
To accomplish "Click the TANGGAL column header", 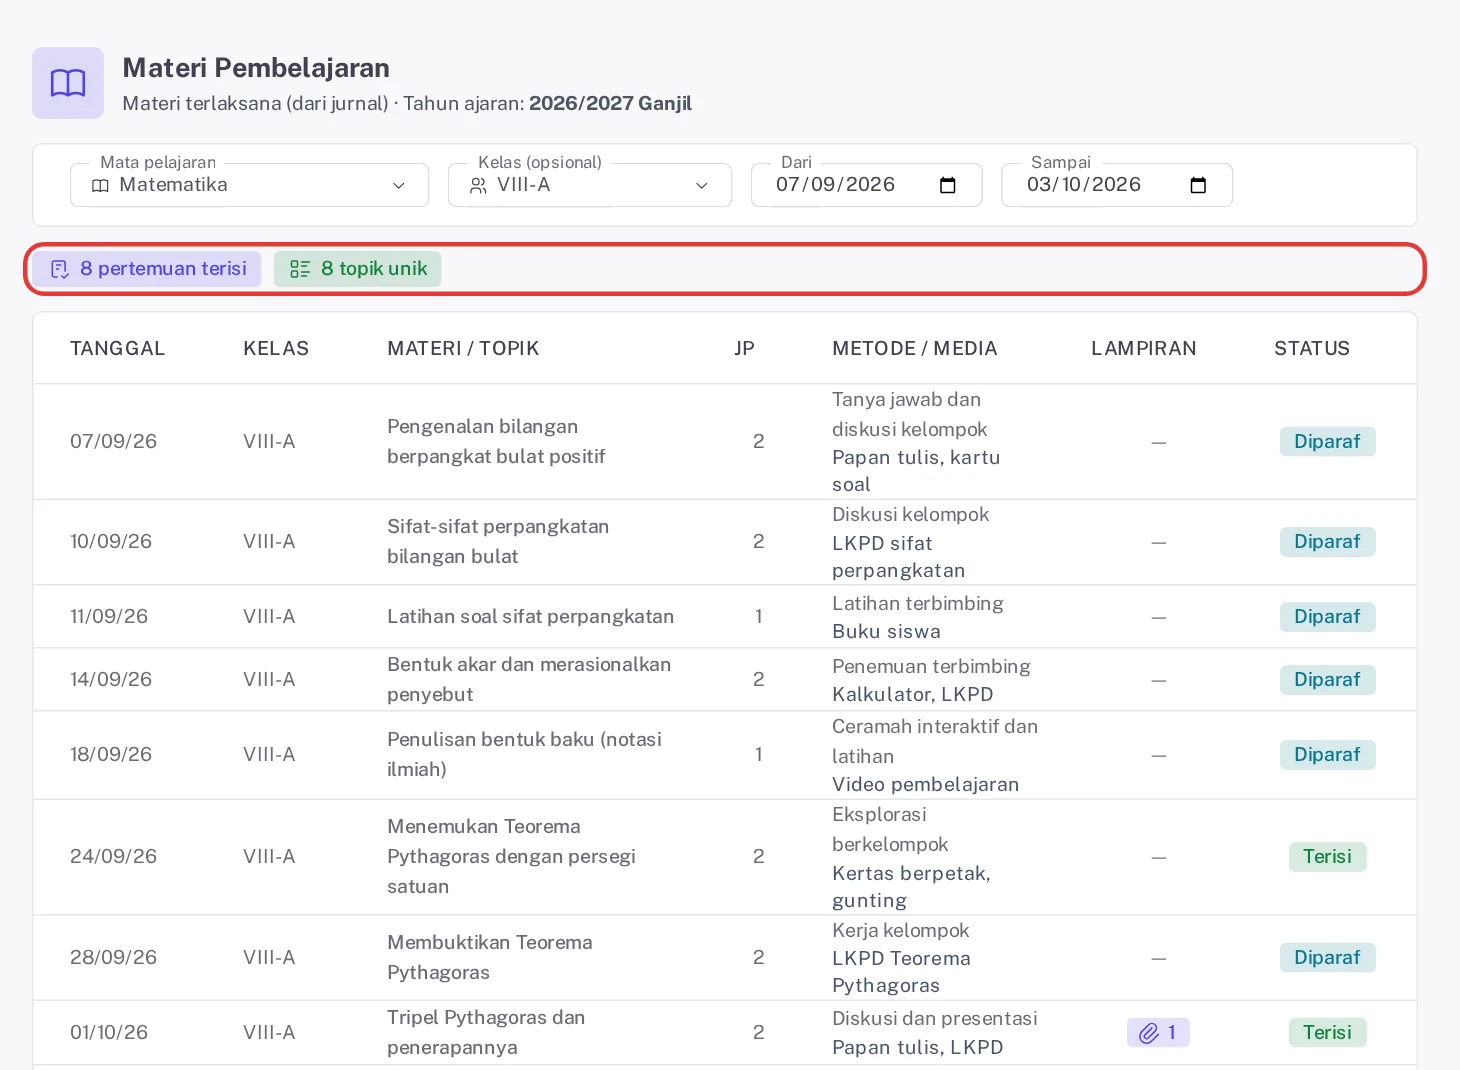I will point(117,348).
